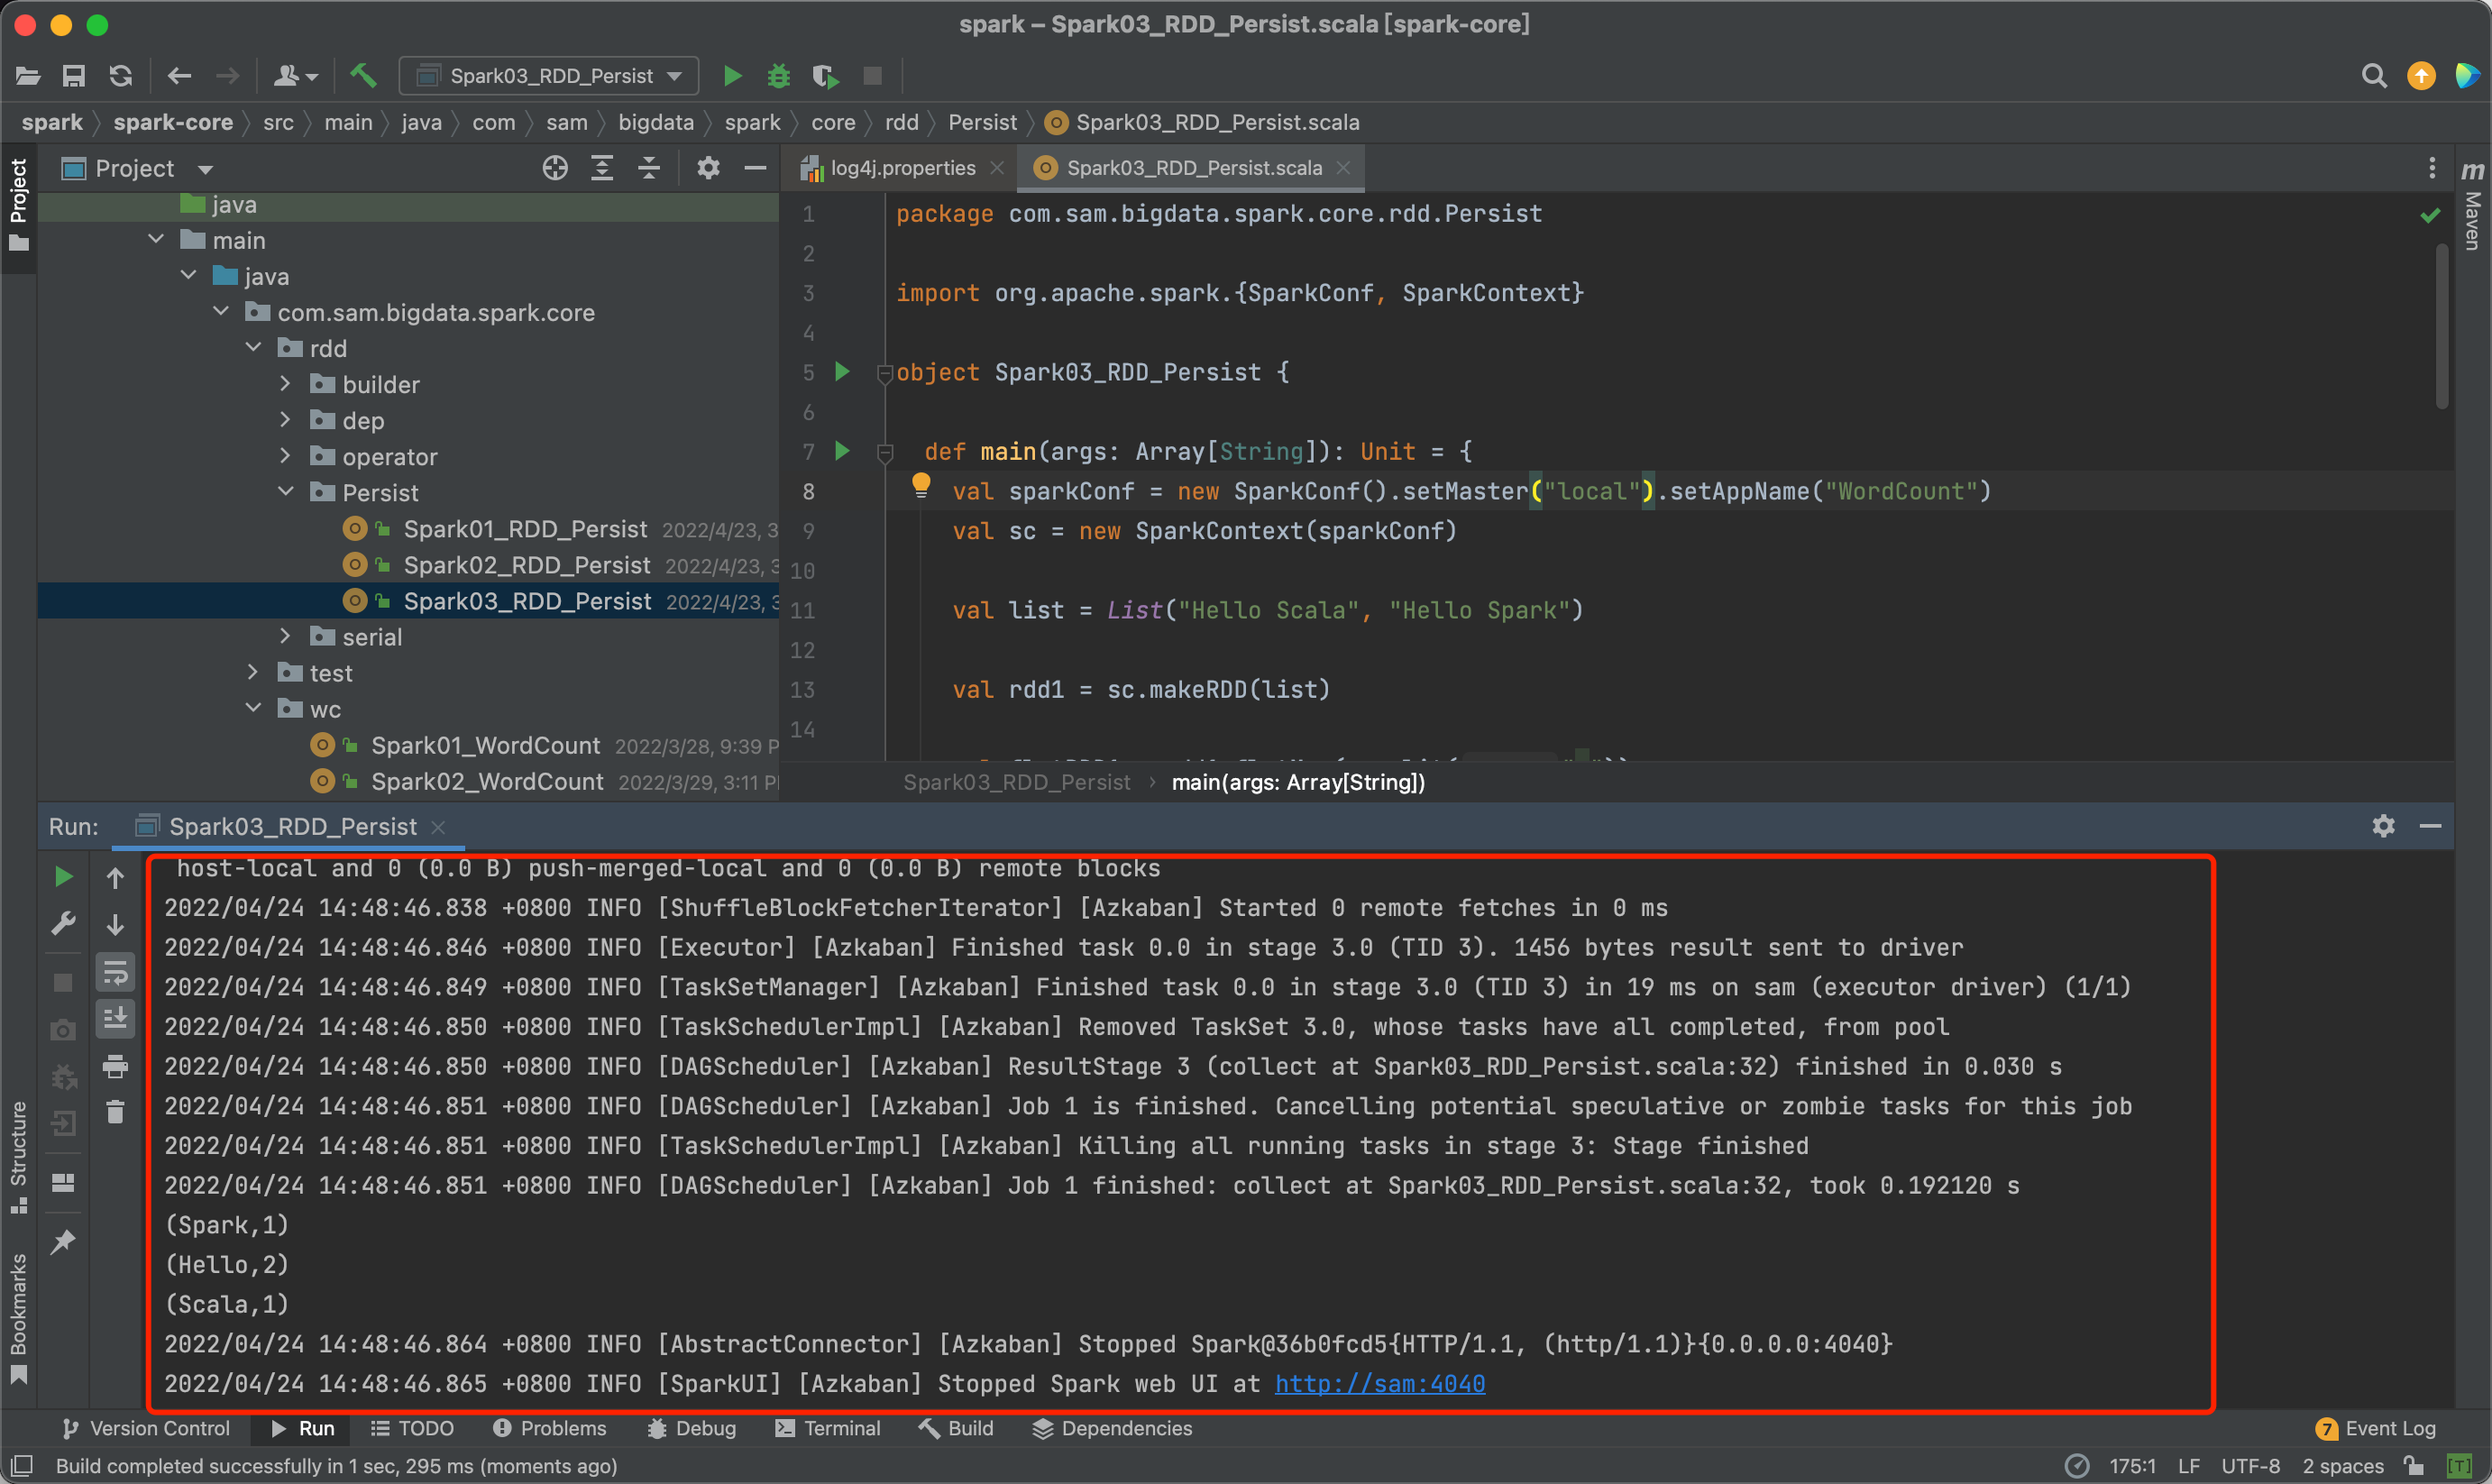Screen dimensions: 2492x1484
Task: Open the TODO tool window
Action: pyautogui.click(x=412, y=1428)
